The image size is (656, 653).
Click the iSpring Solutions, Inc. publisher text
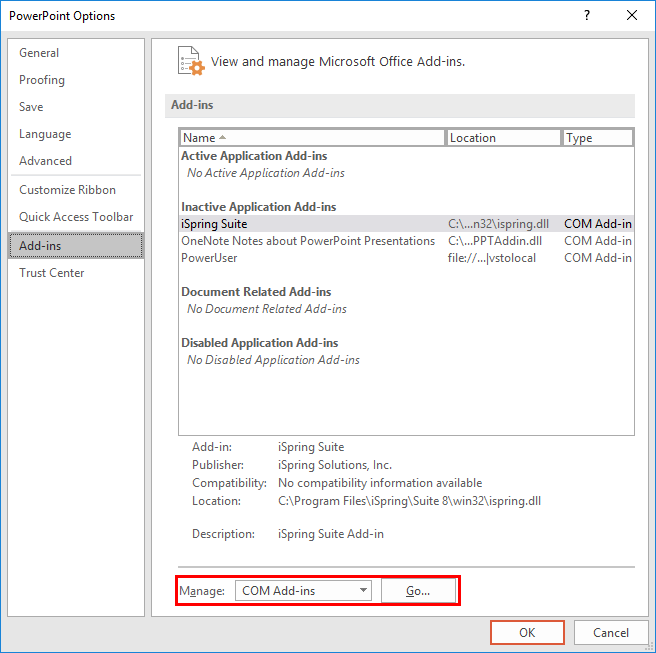(x=335, y=465)
